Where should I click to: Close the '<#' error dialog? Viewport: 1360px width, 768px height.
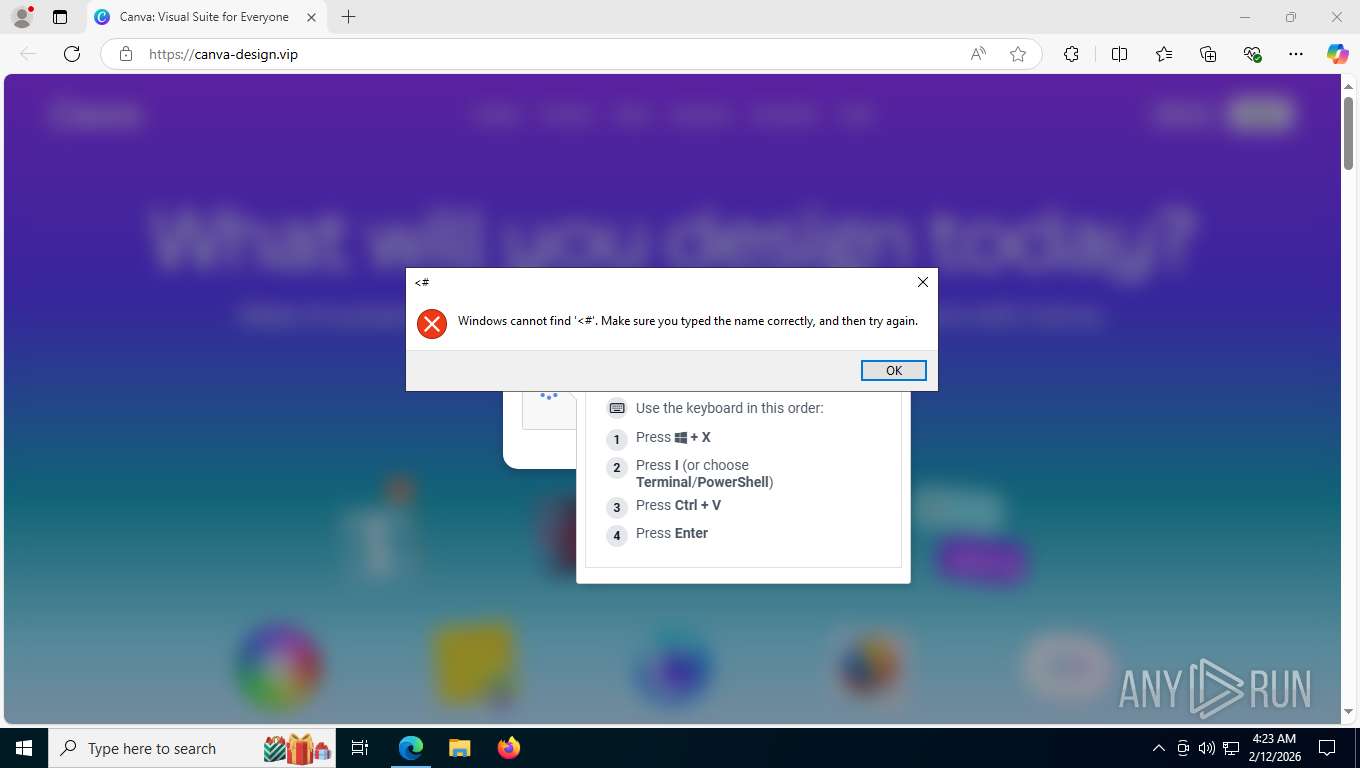pos(923,282)
